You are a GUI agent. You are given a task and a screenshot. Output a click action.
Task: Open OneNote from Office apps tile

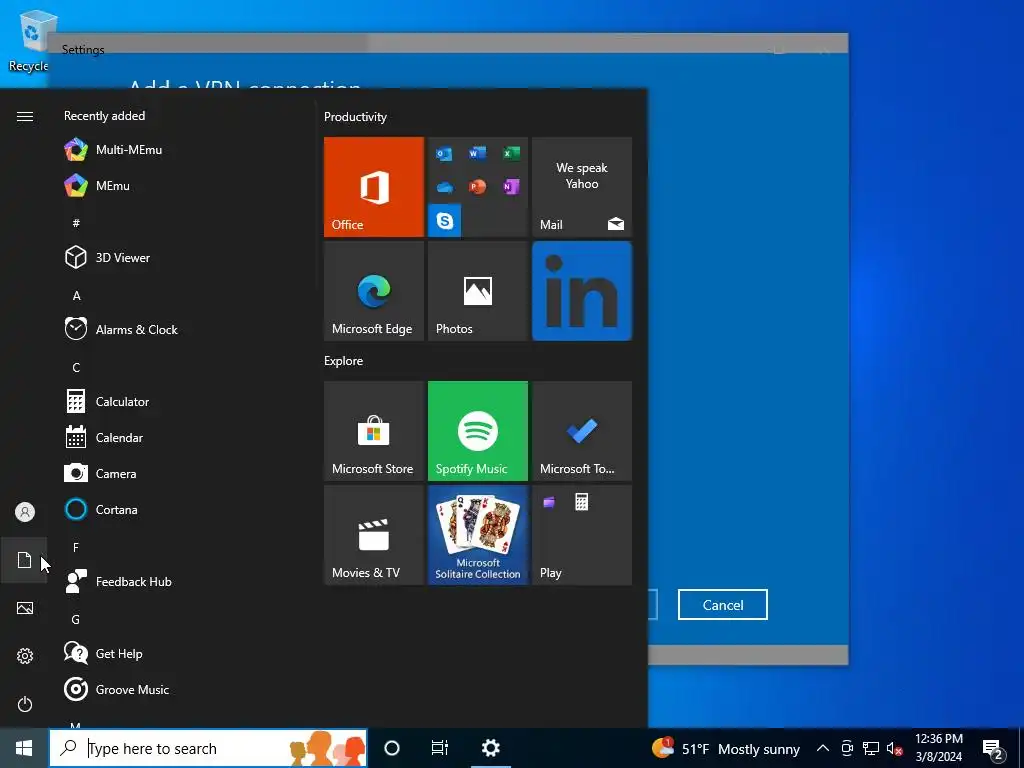pos(511,187)
